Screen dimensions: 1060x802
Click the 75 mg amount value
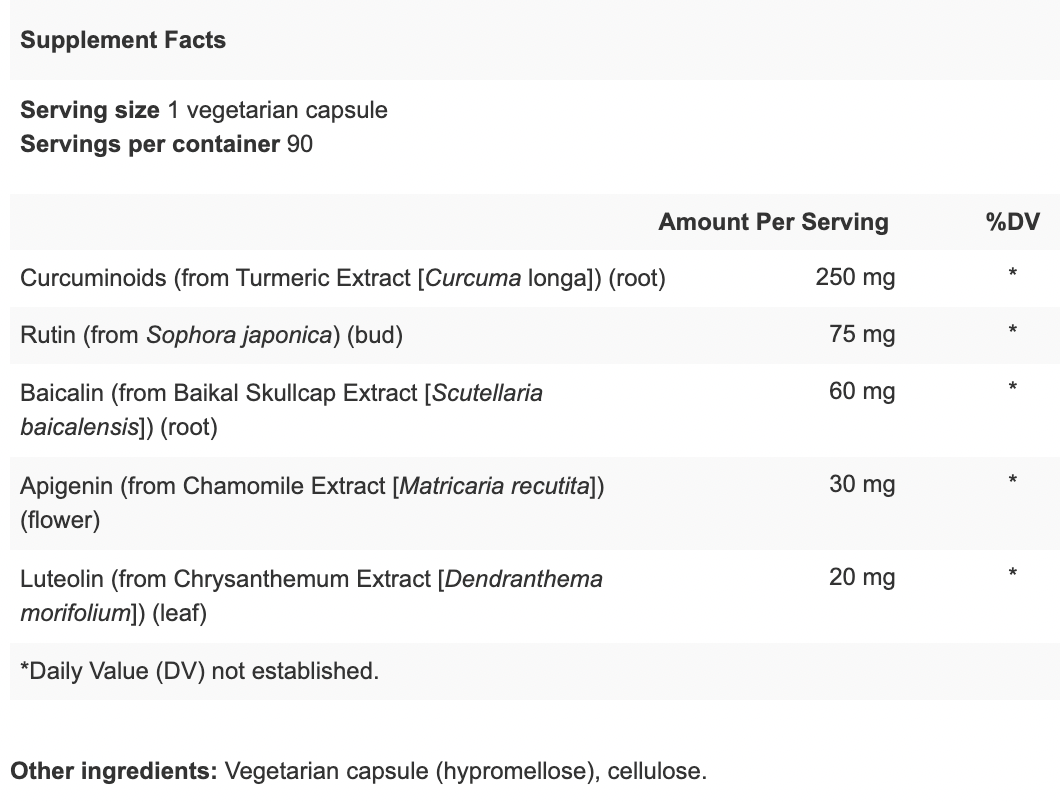point(862,334)
